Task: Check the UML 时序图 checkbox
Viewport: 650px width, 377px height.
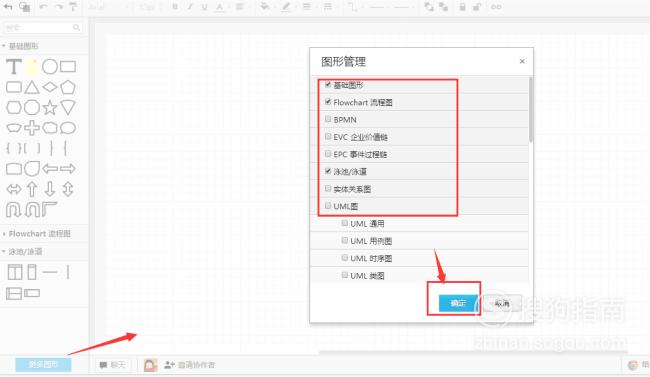Action: pos(344,258)
